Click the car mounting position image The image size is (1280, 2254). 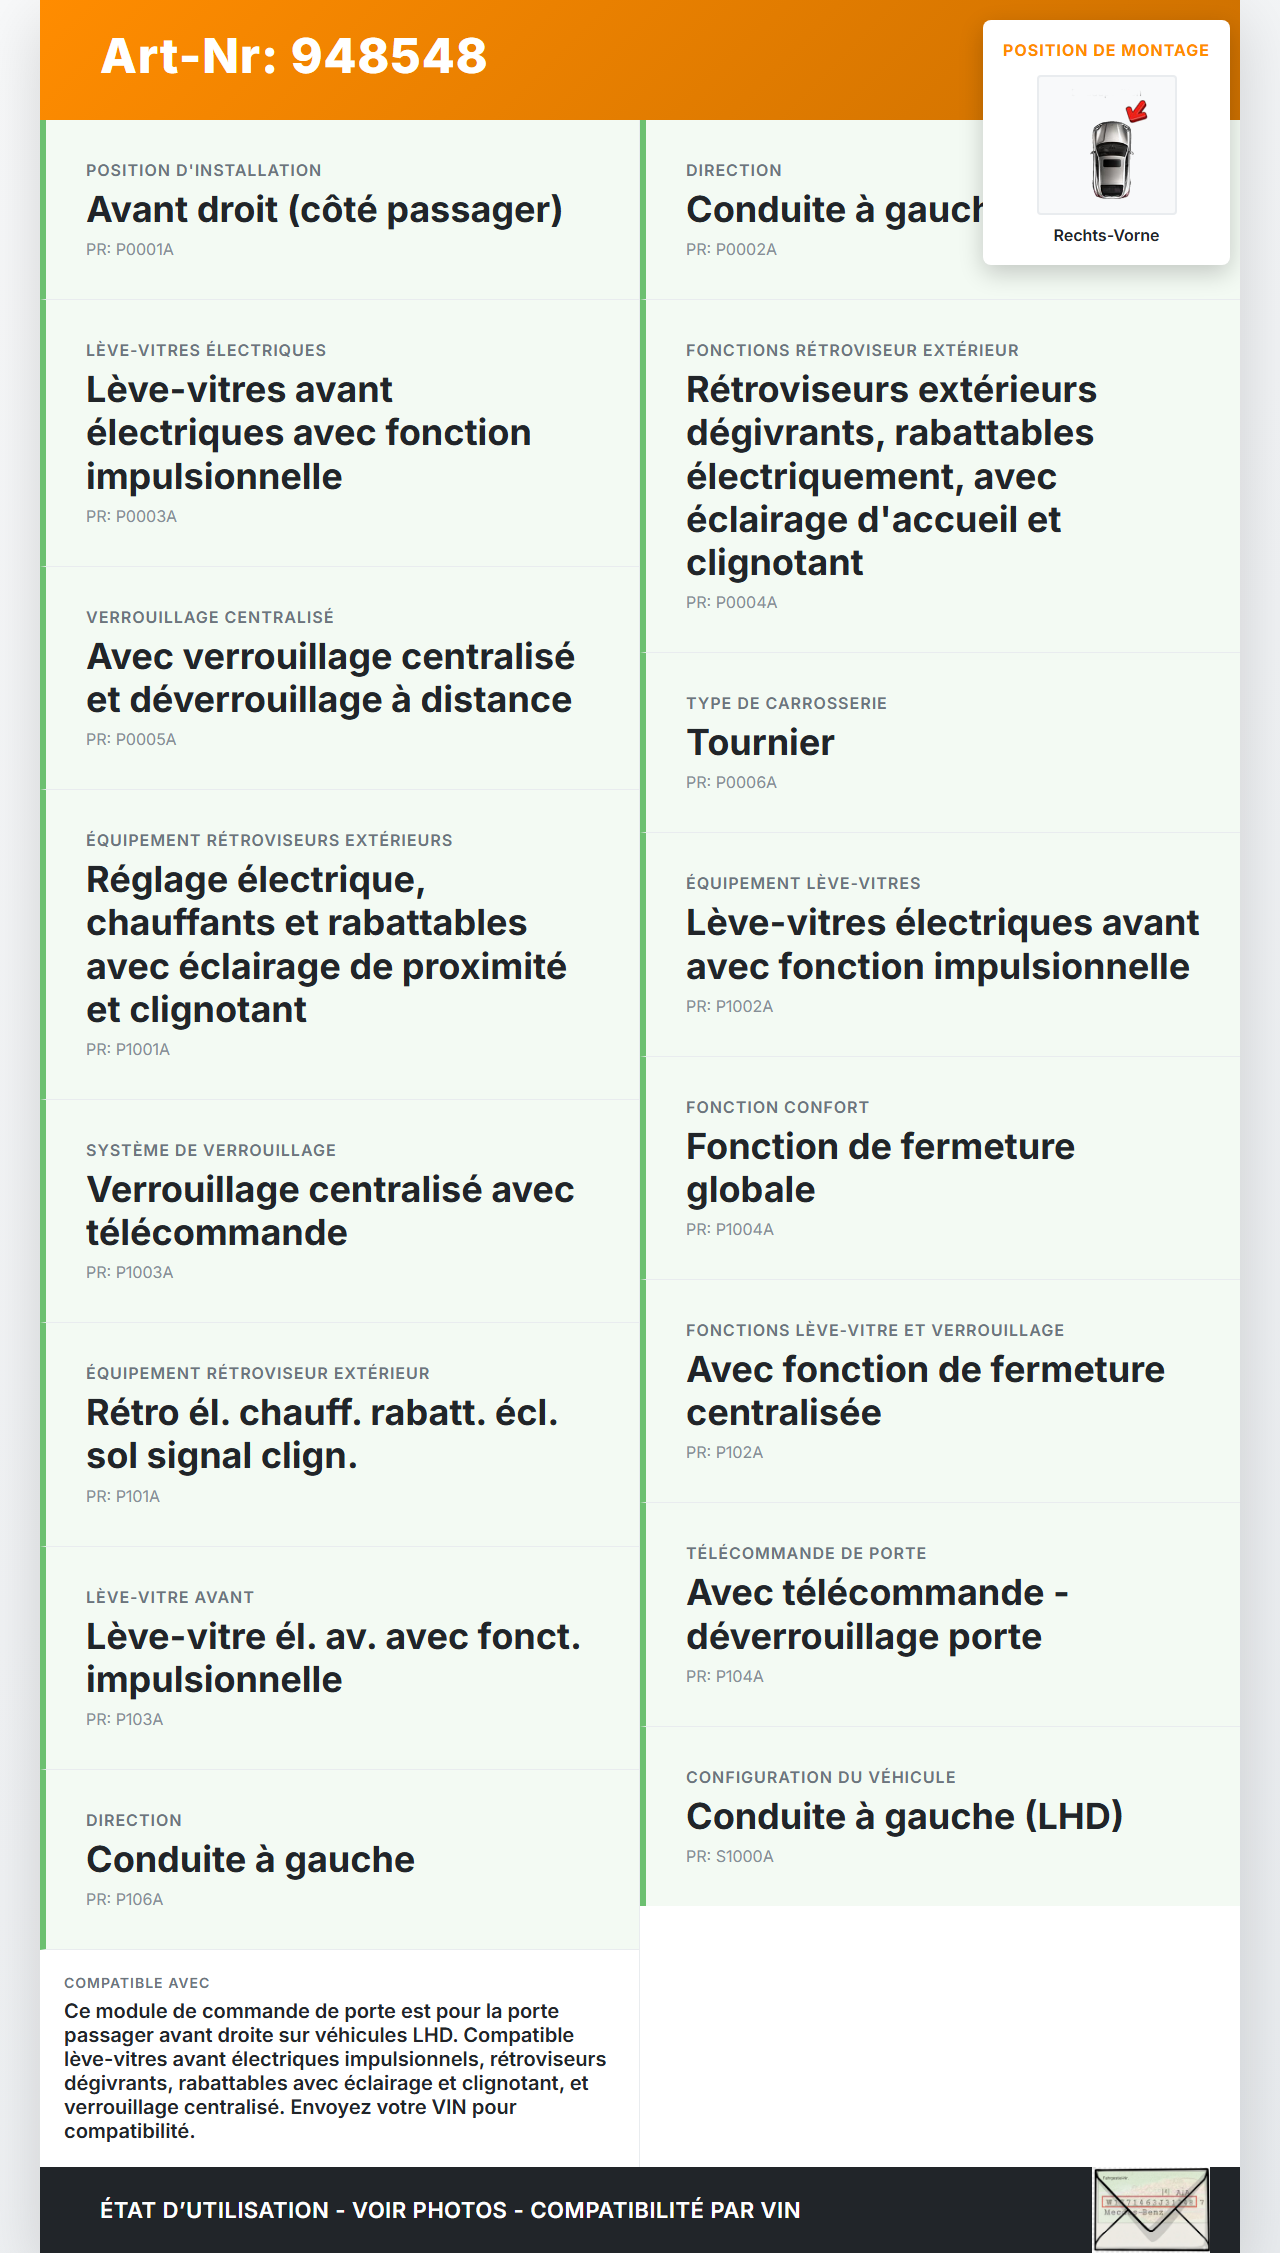point(1106,145)
